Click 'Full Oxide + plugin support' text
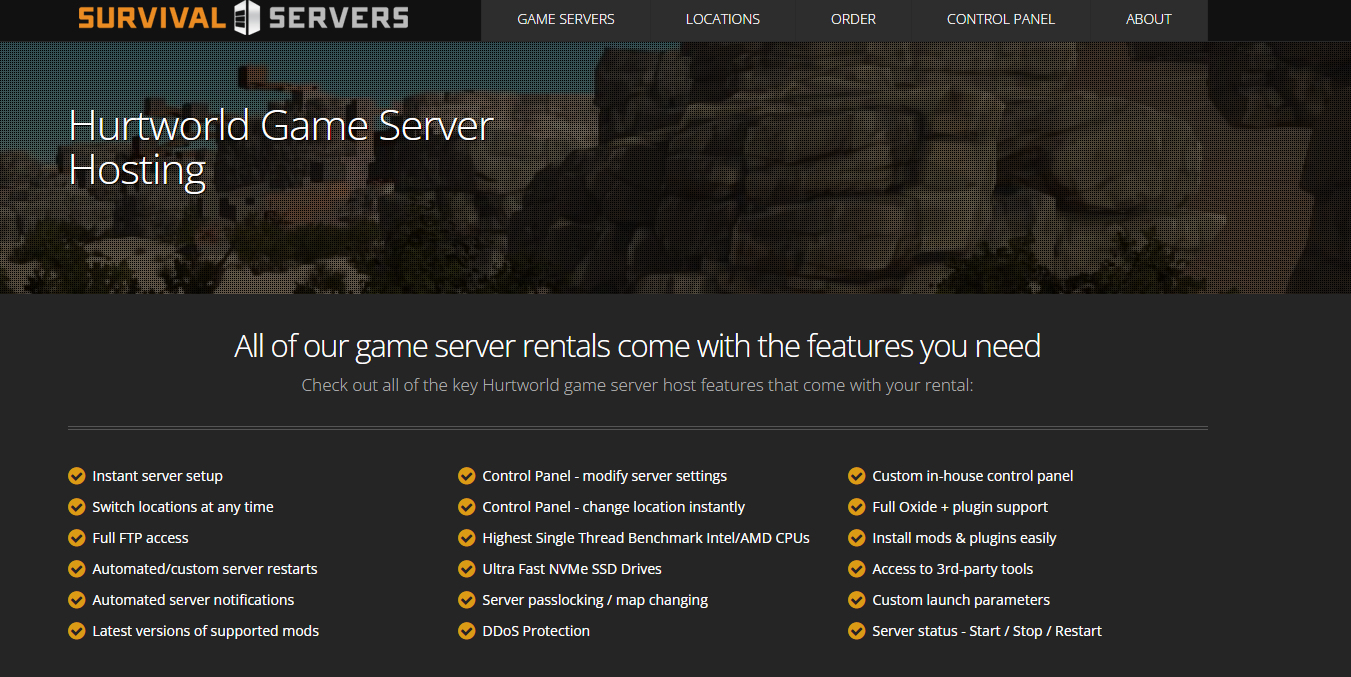Screen dimensions: 1351x677 coord(960,507)
